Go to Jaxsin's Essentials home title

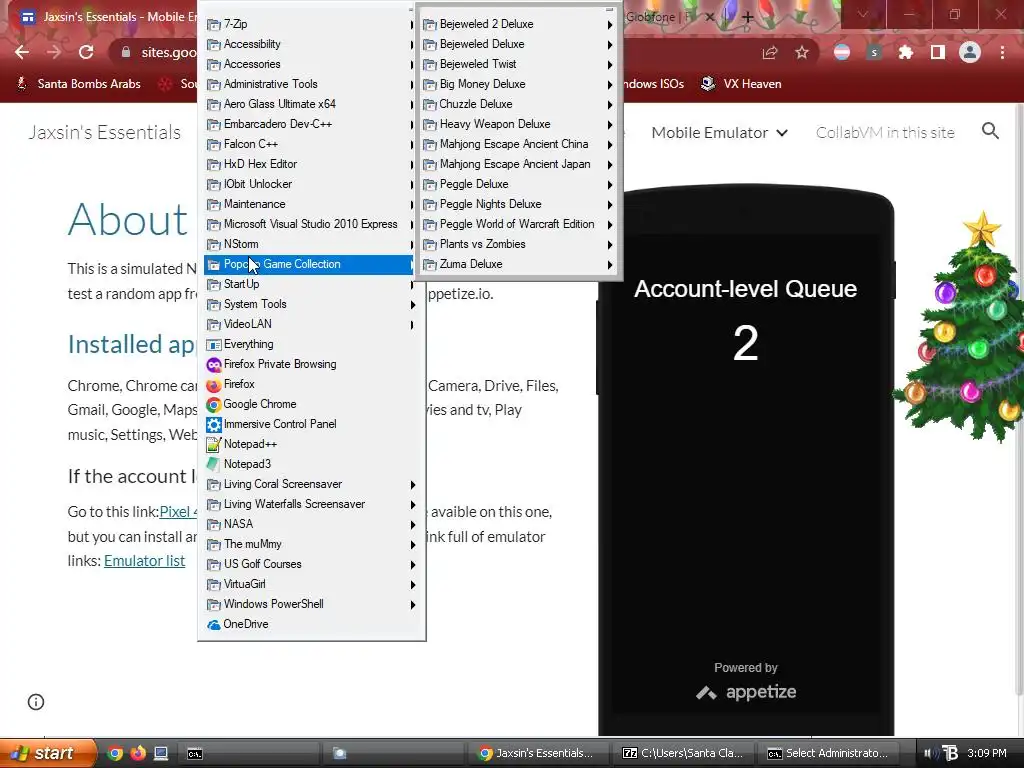(x=104, y=133)
